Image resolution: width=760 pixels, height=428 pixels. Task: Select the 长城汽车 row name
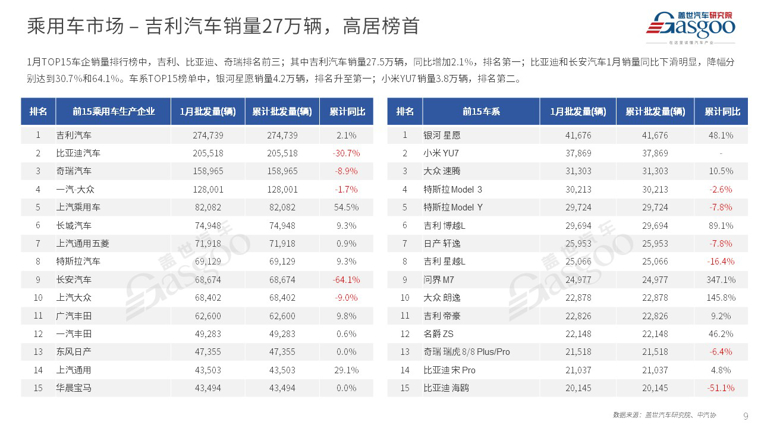pyautogui.click(x=74, y=225)
